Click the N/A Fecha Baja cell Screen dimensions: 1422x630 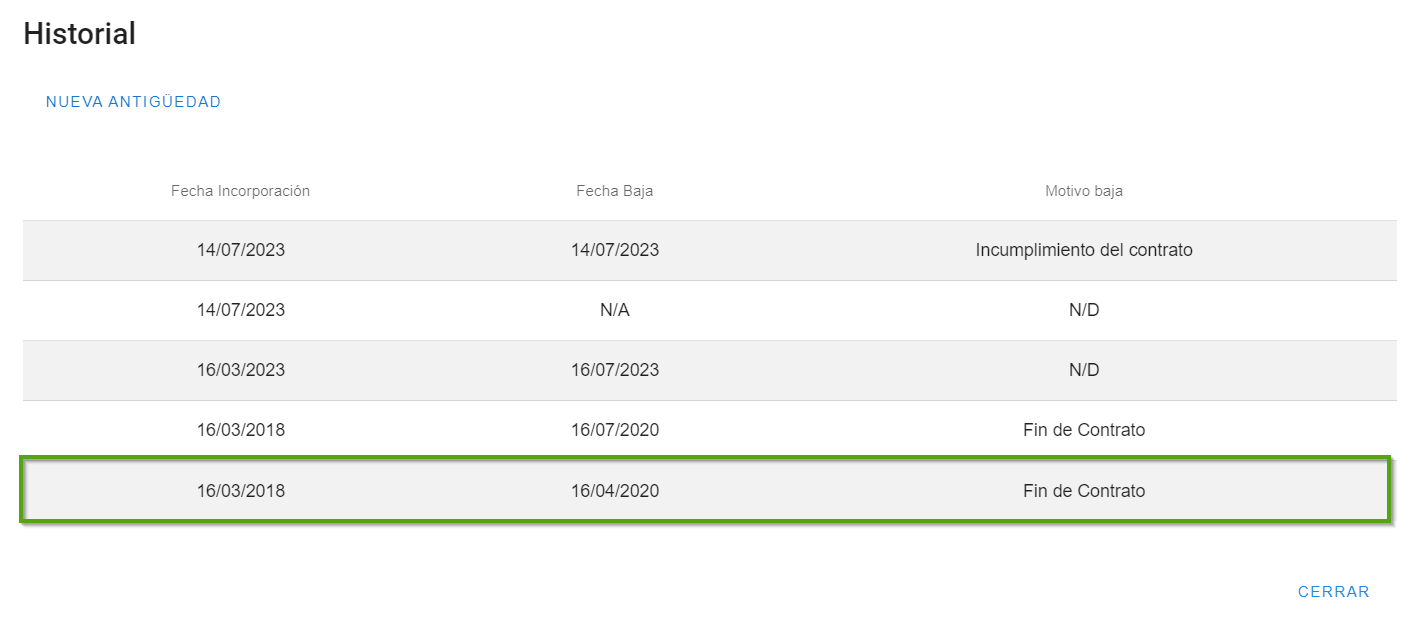pos(614,310)
